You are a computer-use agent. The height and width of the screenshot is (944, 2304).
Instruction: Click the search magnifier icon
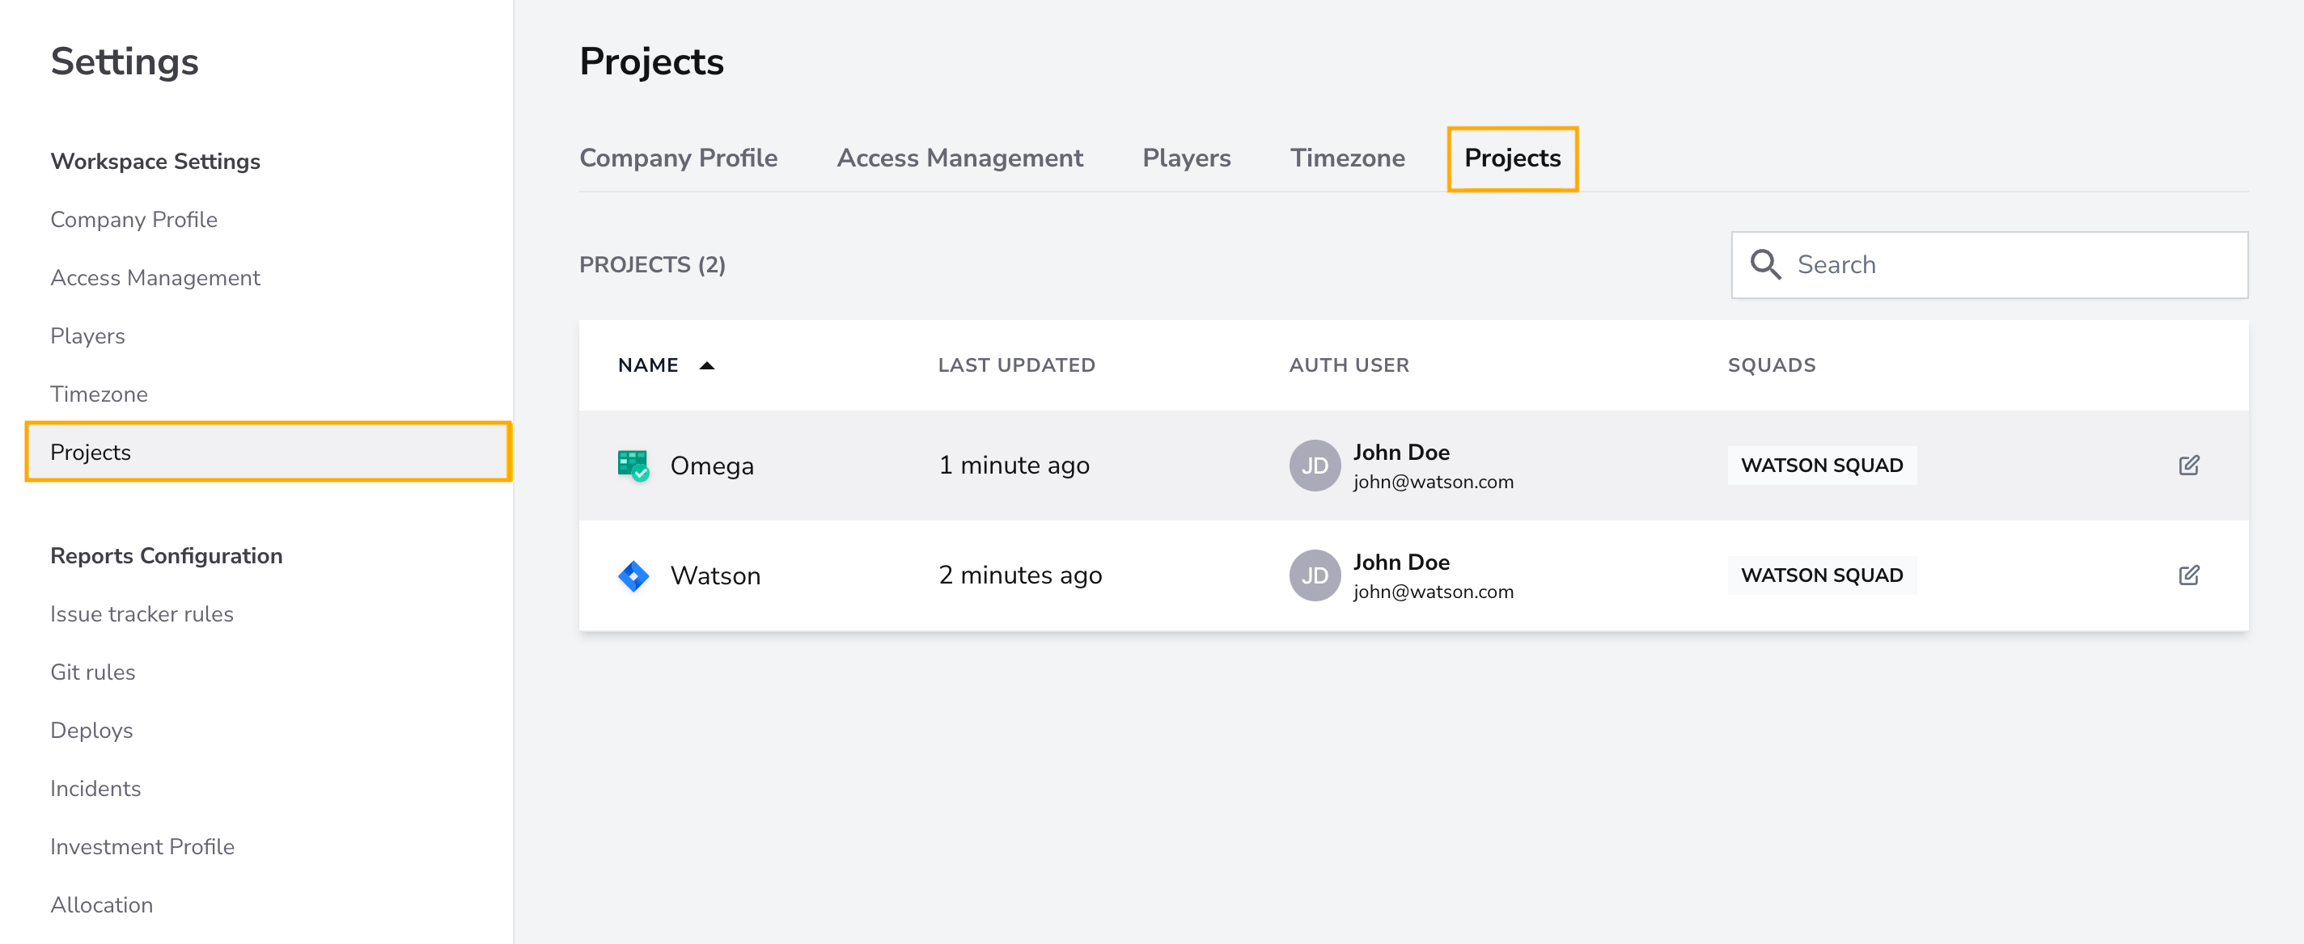1765,265
